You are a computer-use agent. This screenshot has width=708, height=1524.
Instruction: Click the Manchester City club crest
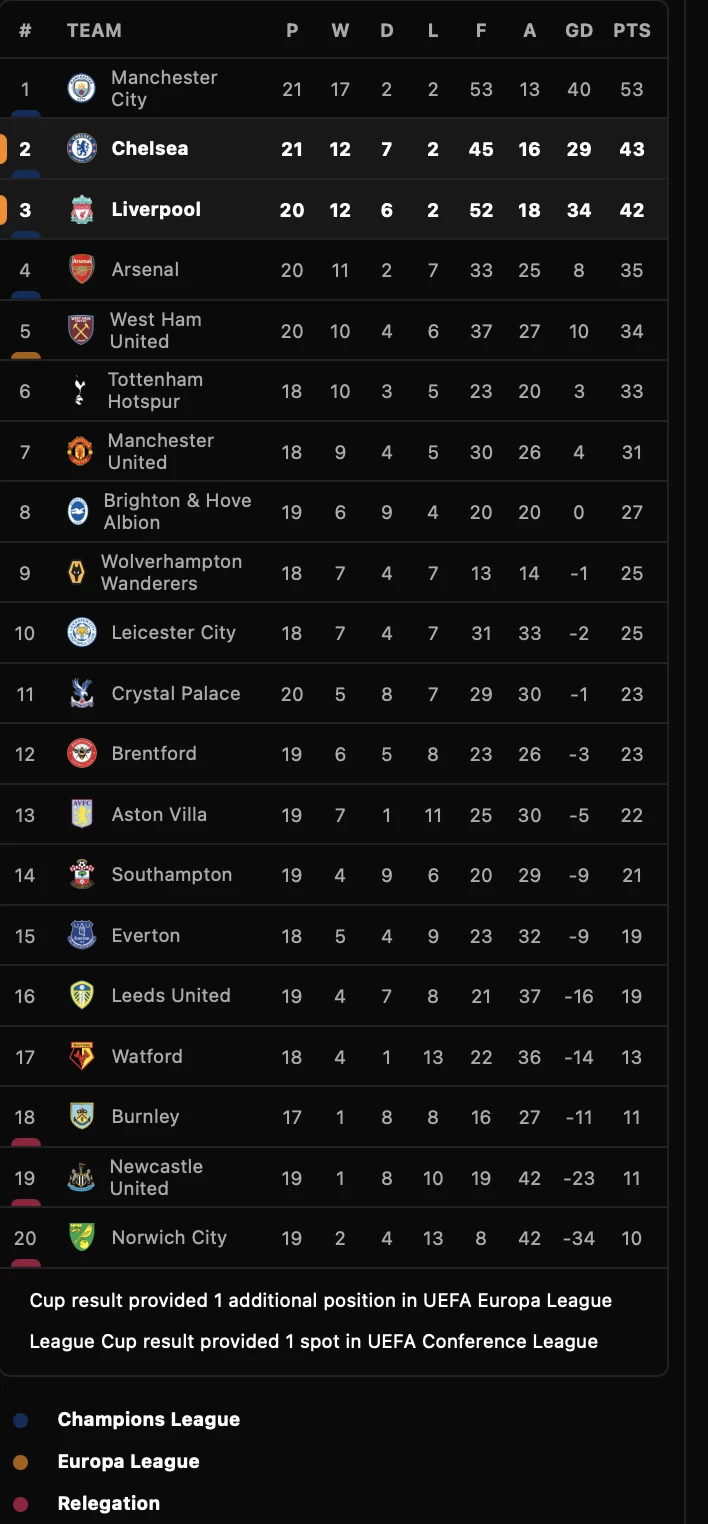[81, 89]
